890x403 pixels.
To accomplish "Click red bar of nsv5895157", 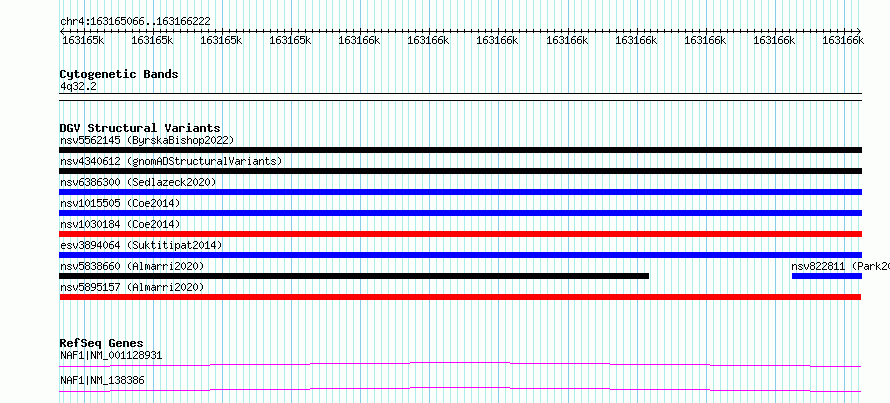I will coord(460,297).
